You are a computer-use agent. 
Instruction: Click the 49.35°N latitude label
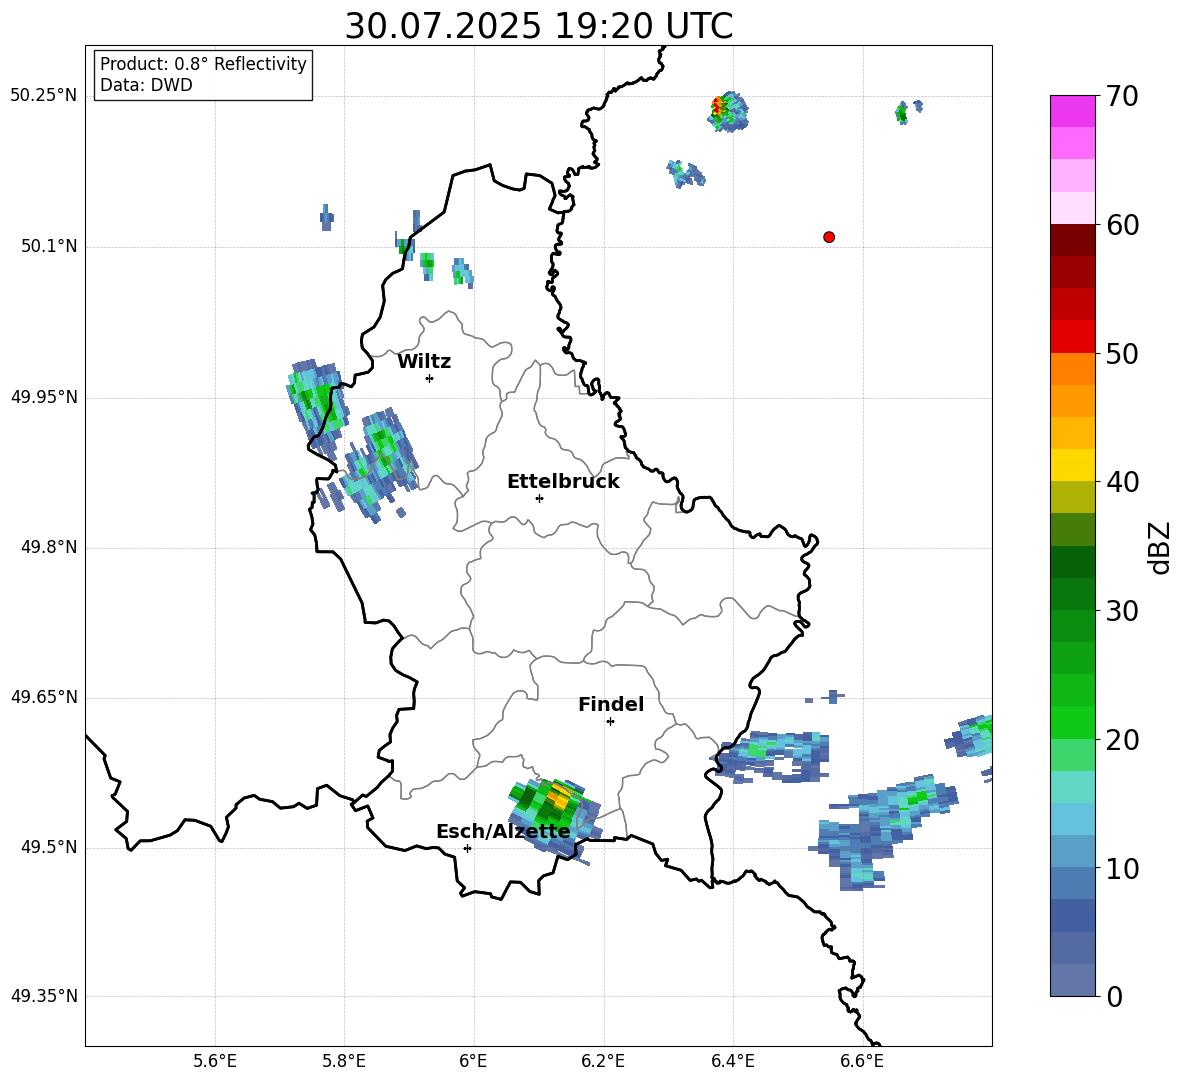tap(44, 996)
